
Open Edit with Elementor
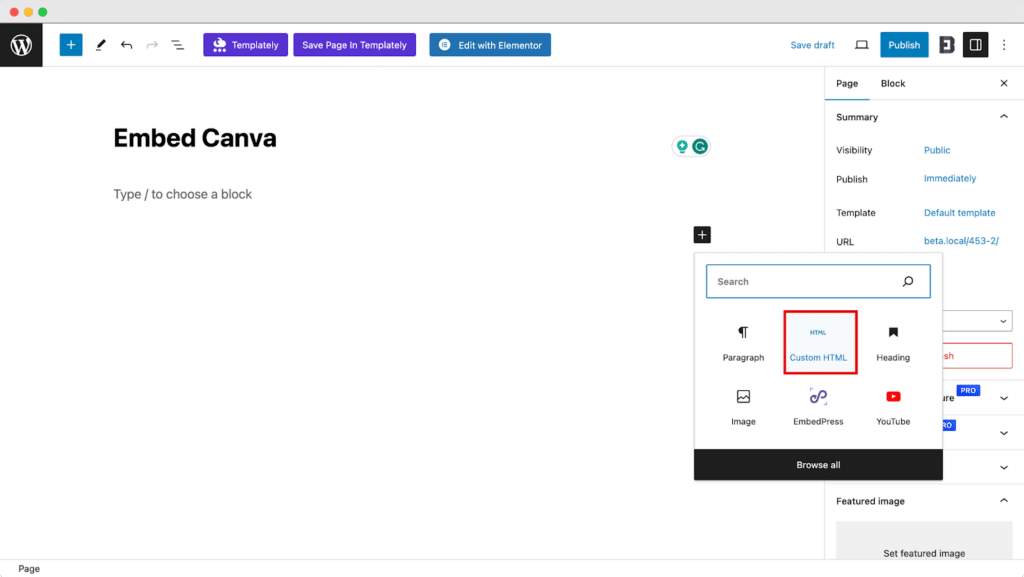point(490,45)
